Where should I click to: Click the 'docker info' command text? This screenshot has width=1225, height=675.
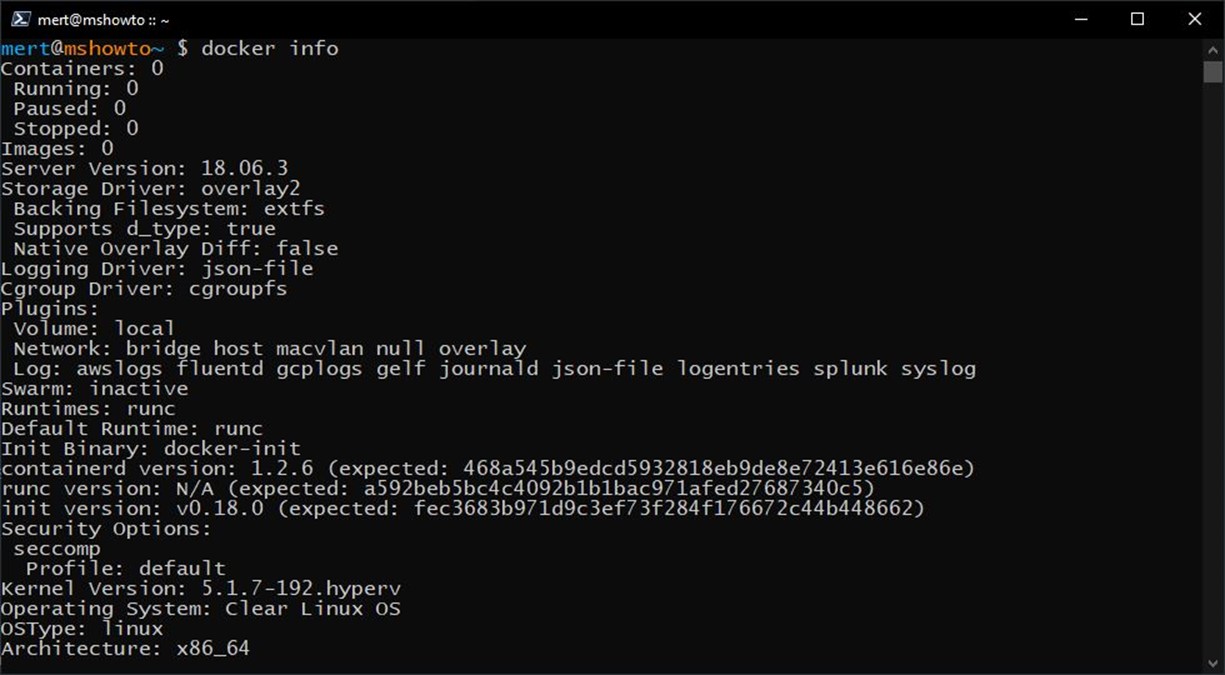pyautogui.click(x=270, y=48)
